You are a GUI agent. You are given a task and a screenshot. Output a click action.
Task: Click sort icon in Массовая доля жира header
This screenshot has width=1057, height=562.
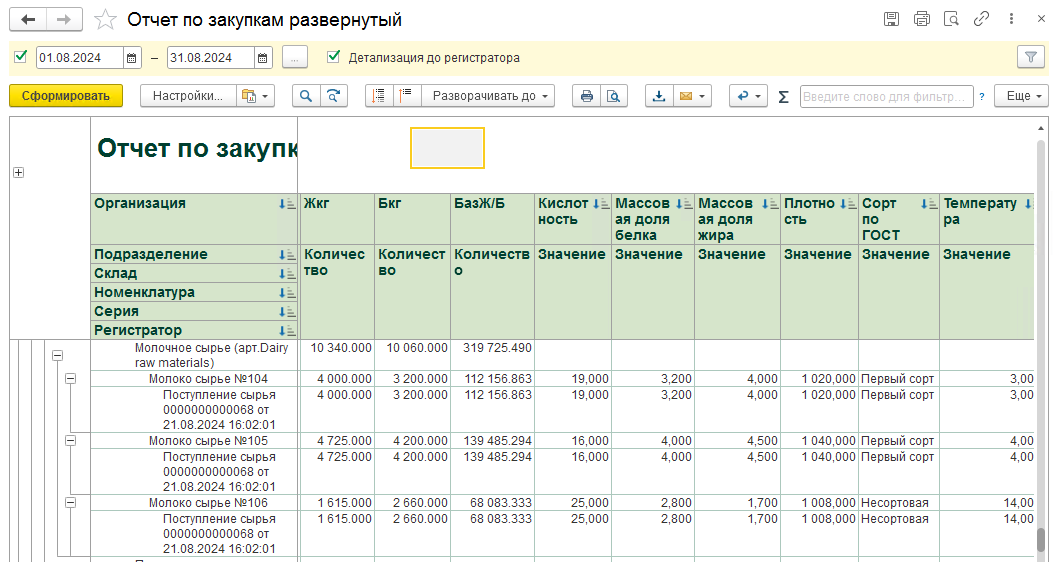click(x=770, y=204)
